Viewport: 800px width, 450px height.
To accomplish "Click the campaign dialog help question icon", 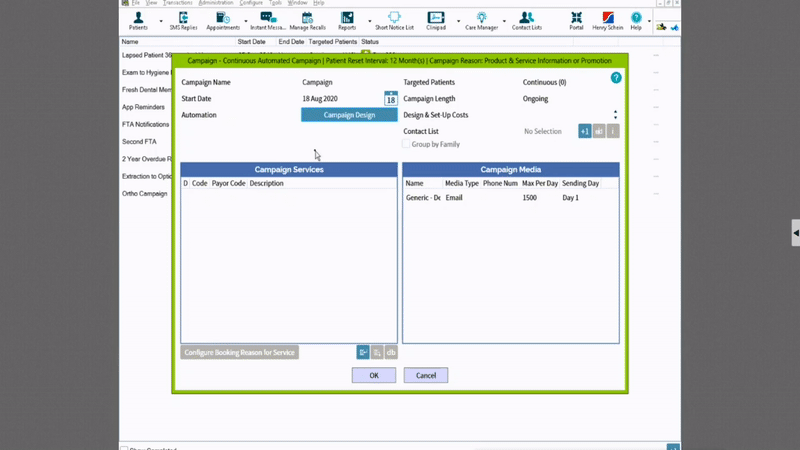I will pyautogui.click(x=616, y=78).
